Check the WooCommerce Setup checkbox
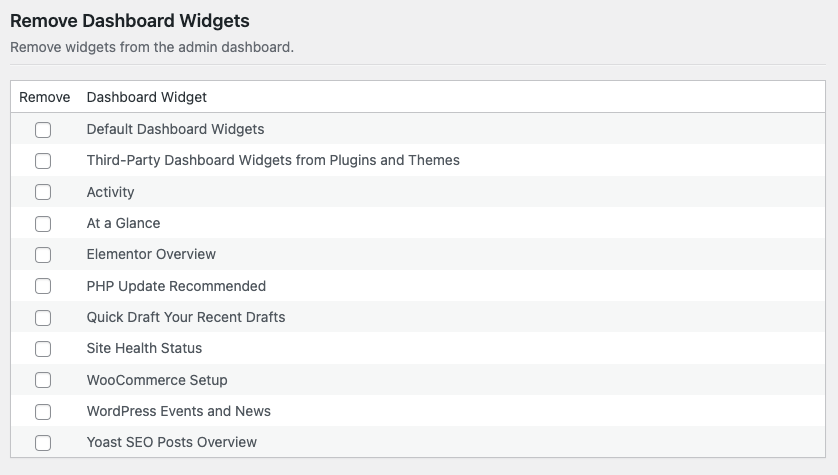The image size is (838, 475). click(43, 380)
